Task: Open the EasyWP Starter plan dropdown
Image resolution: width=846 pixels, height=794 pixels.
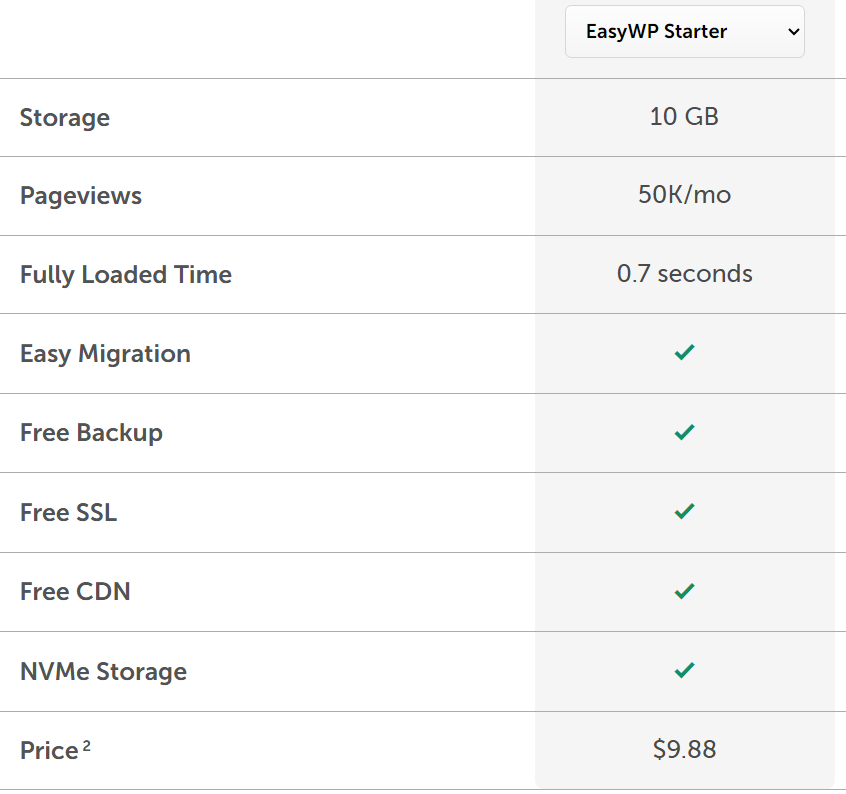Action: point(684,32)
